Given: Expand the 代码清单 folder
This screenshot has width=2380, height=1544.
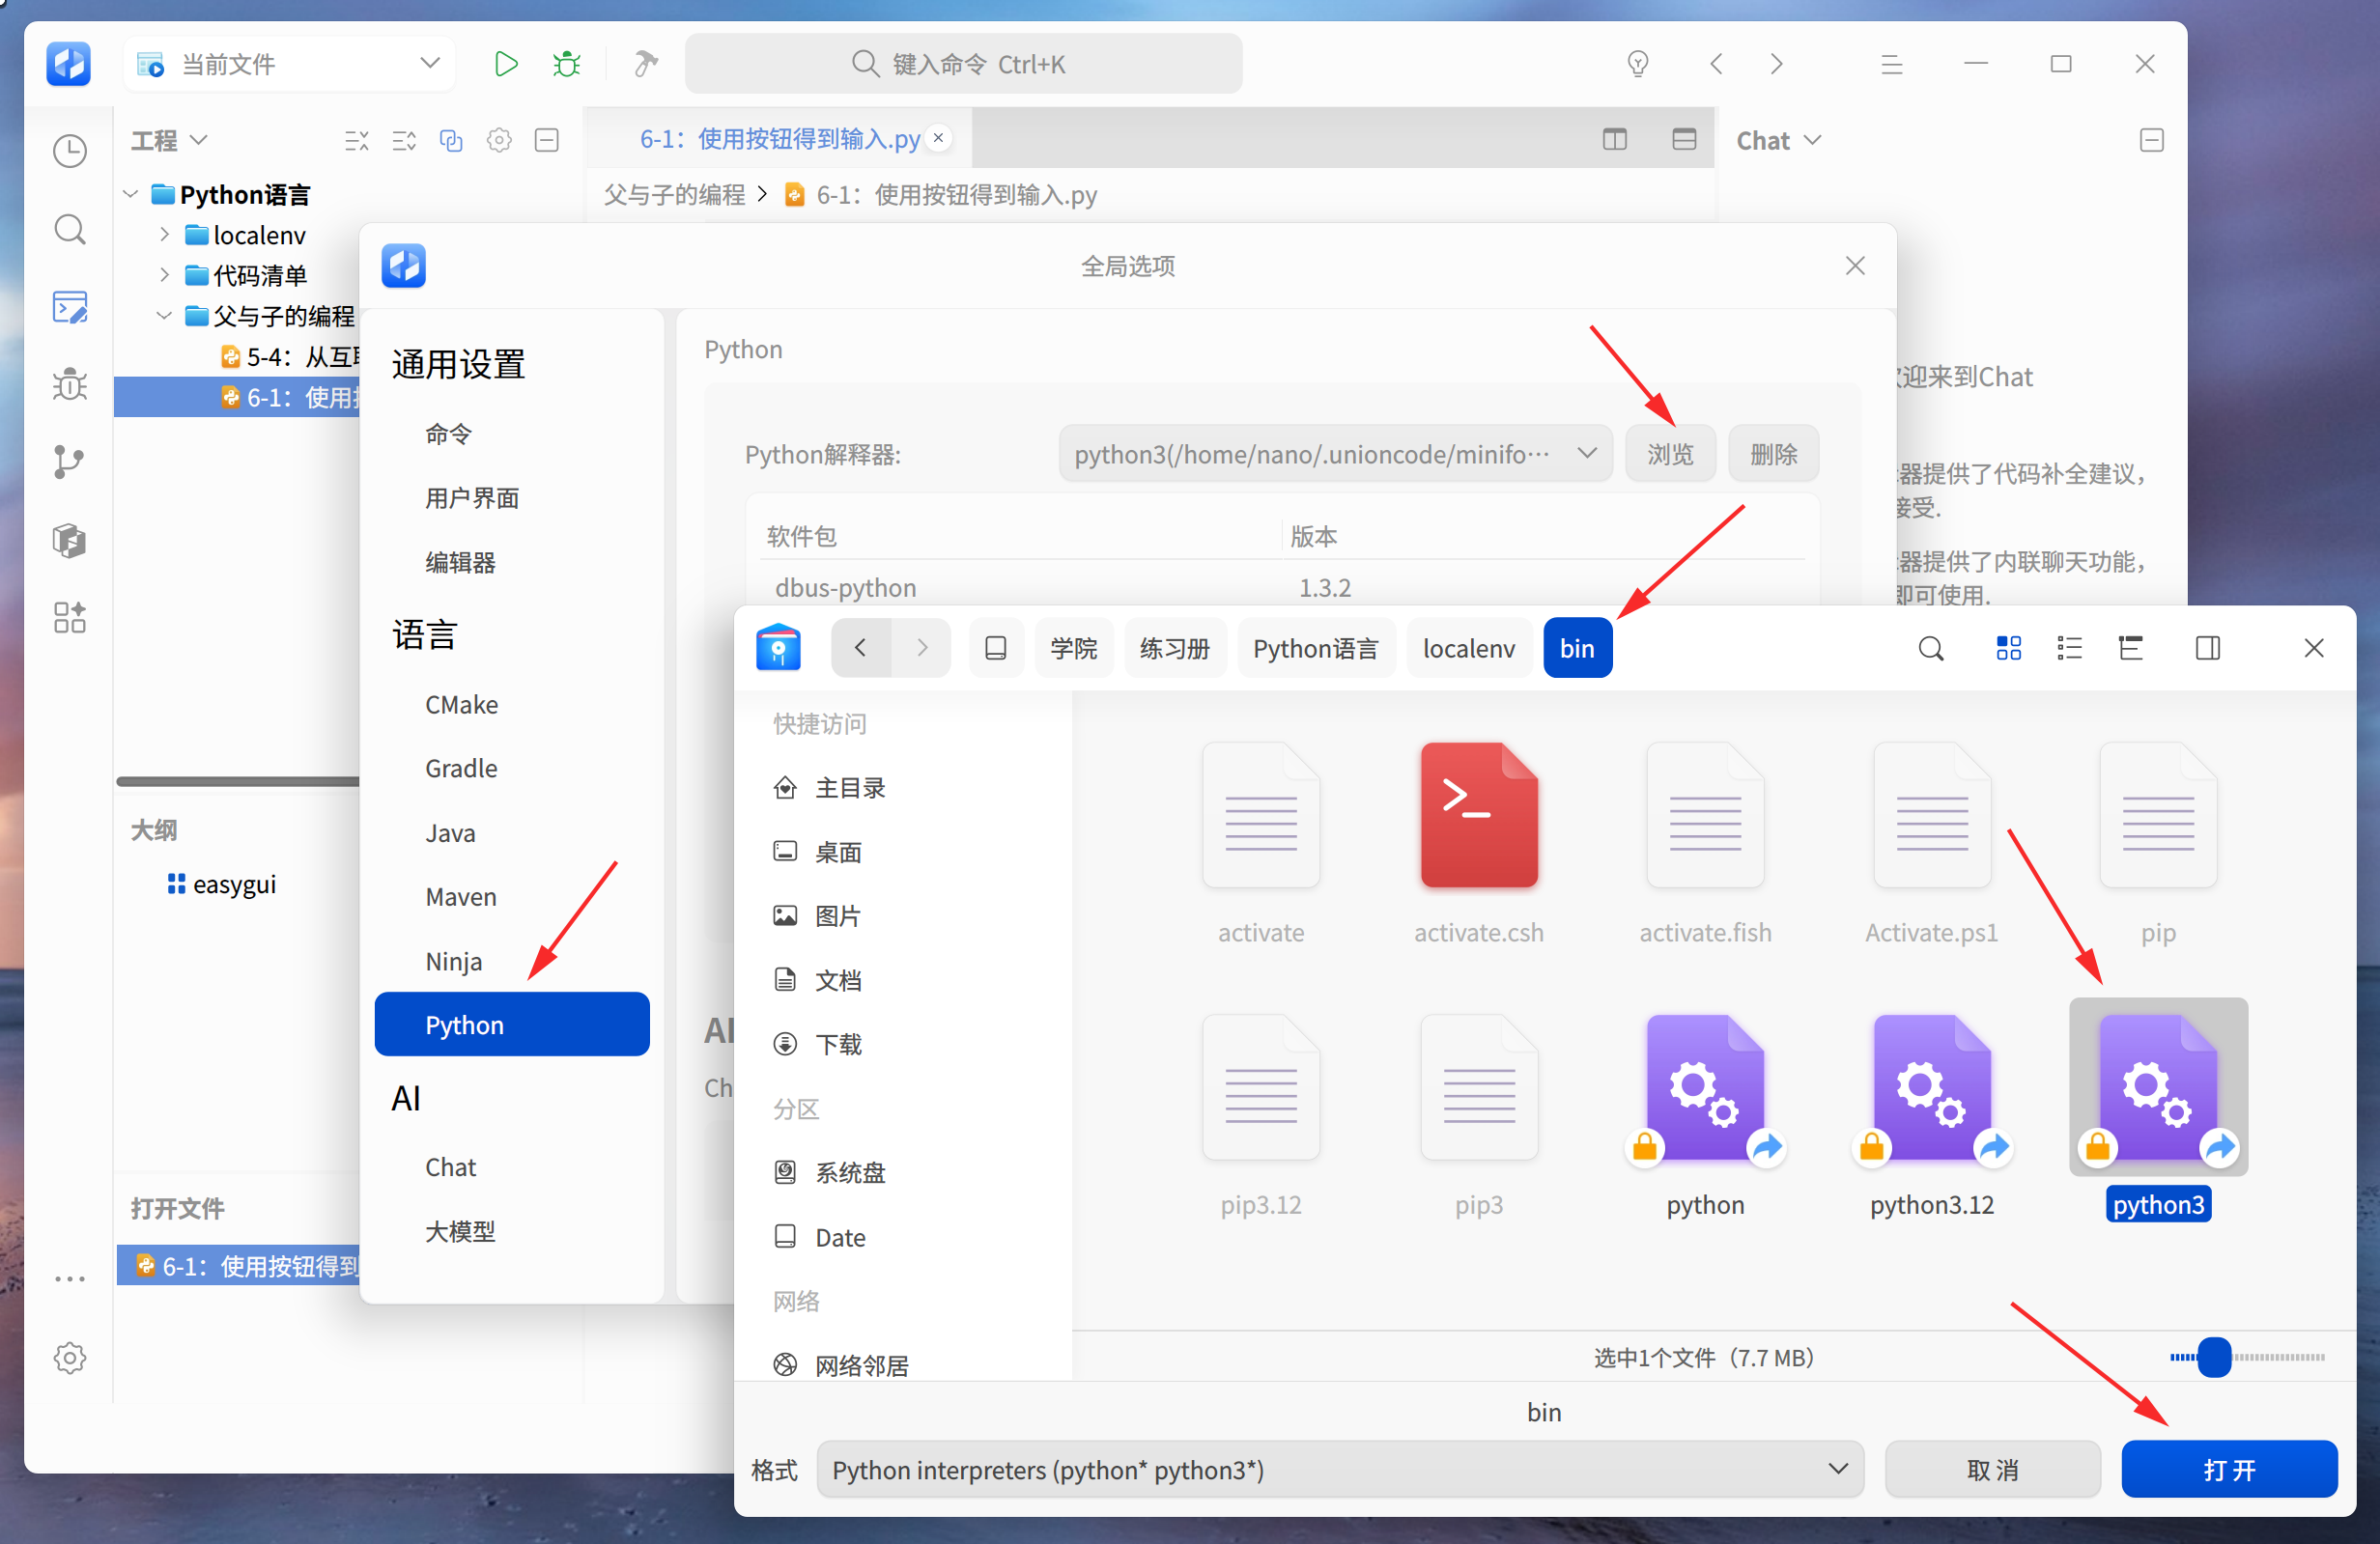Looking at the screenshot, I should 164,275.
